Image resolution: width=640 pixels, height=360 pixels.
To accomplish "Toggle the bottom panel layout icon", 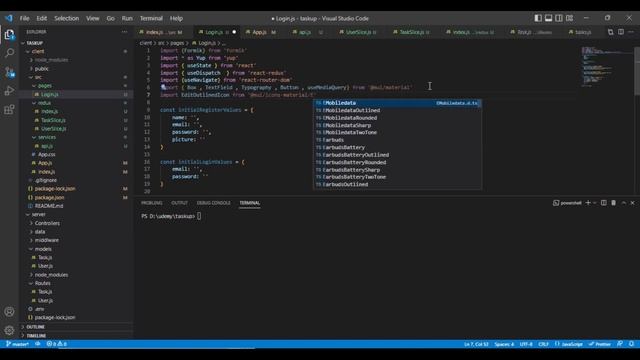I will click(x=549, y=18).
